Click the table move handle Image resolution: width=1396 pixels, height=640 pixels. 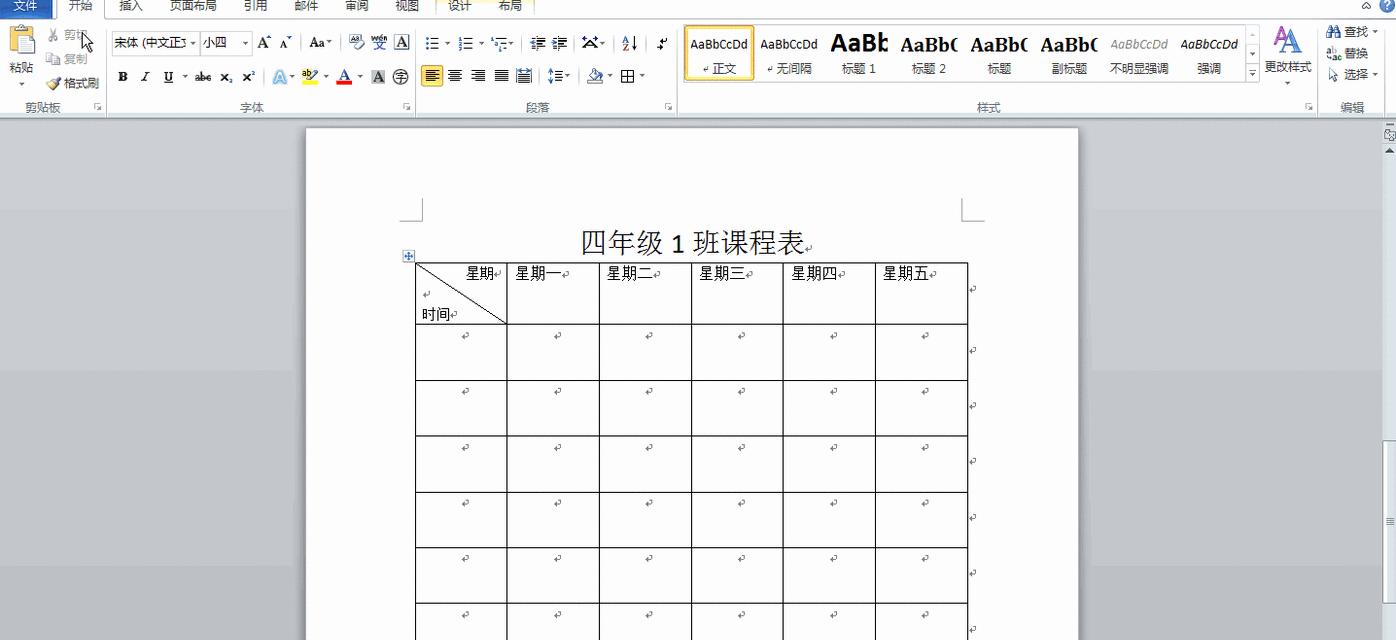pos(409,256)
